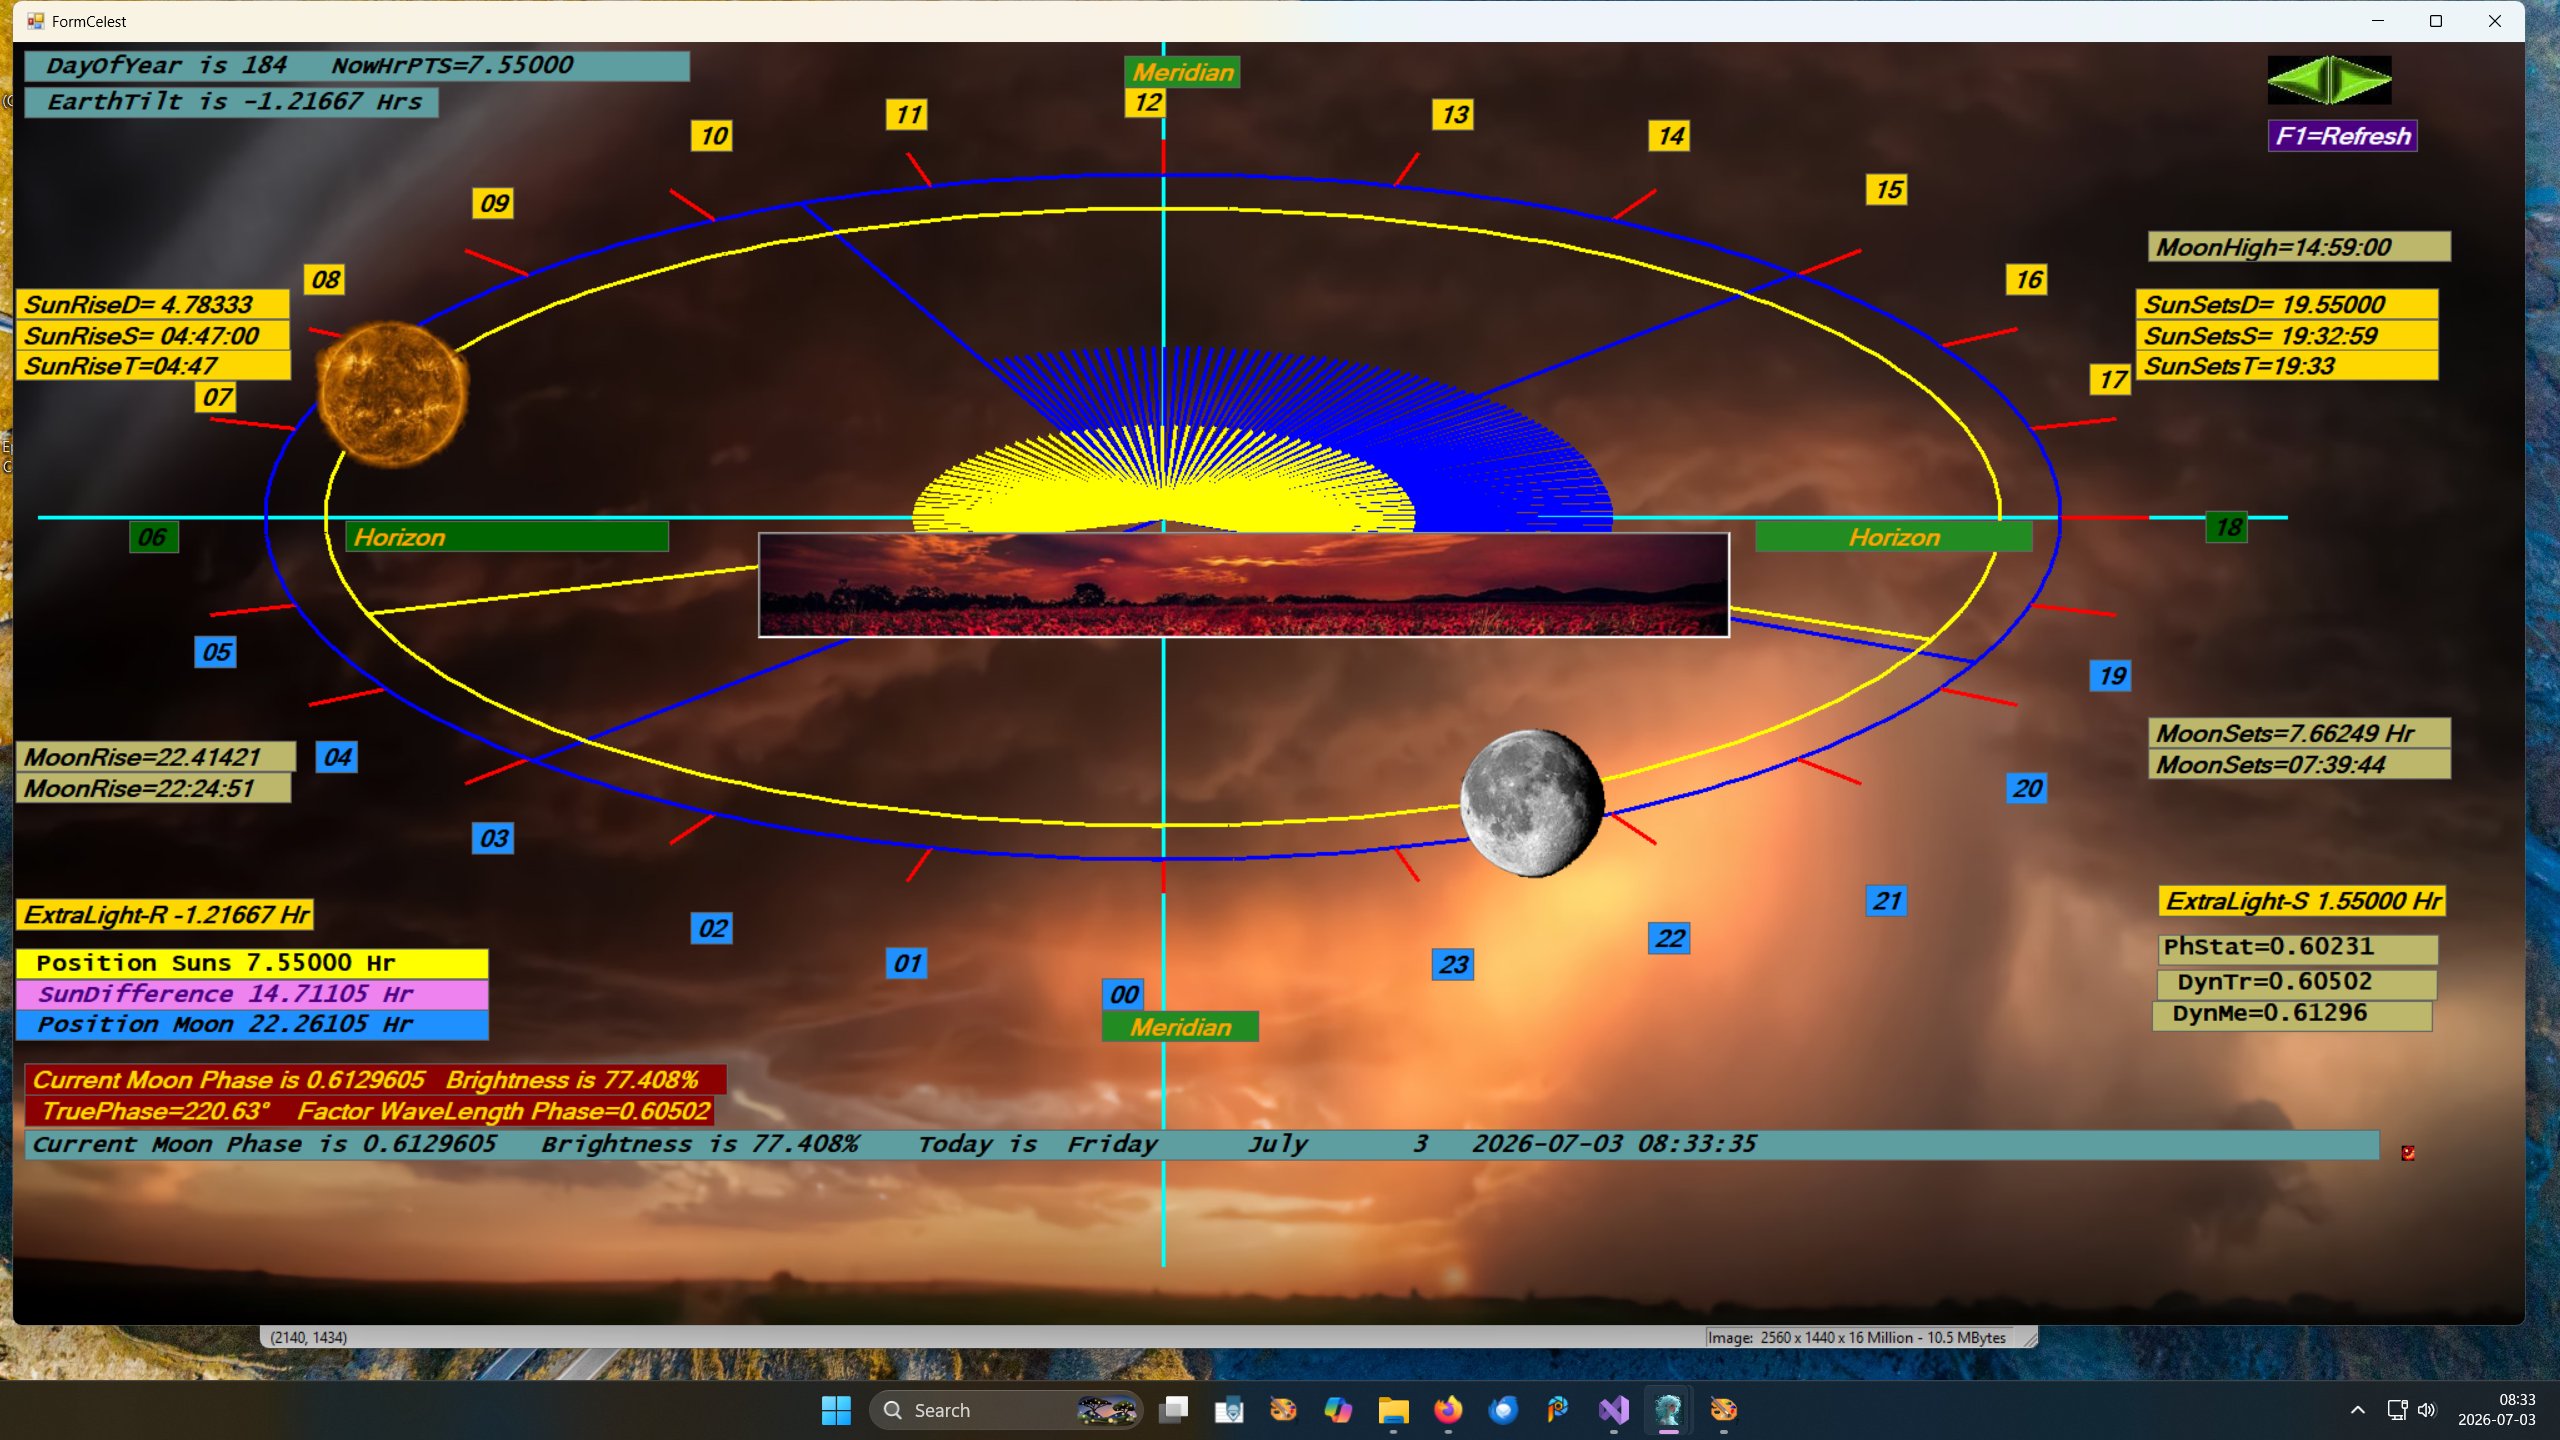Show hidden system tray icons chevron

pyautogui.click(x=2357, y=1410)
